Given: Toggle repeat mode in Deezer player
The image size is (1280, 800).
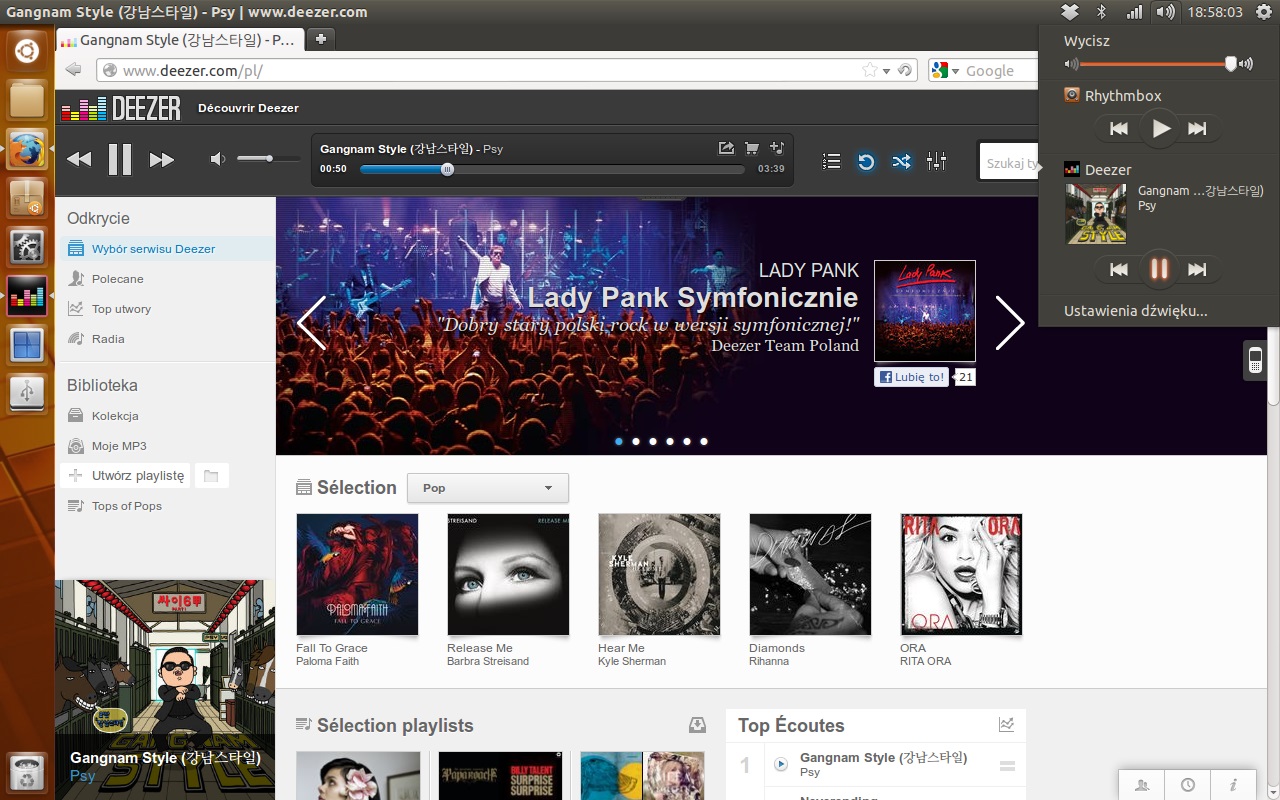Looking at the screenshot, I should click(866, 161).
